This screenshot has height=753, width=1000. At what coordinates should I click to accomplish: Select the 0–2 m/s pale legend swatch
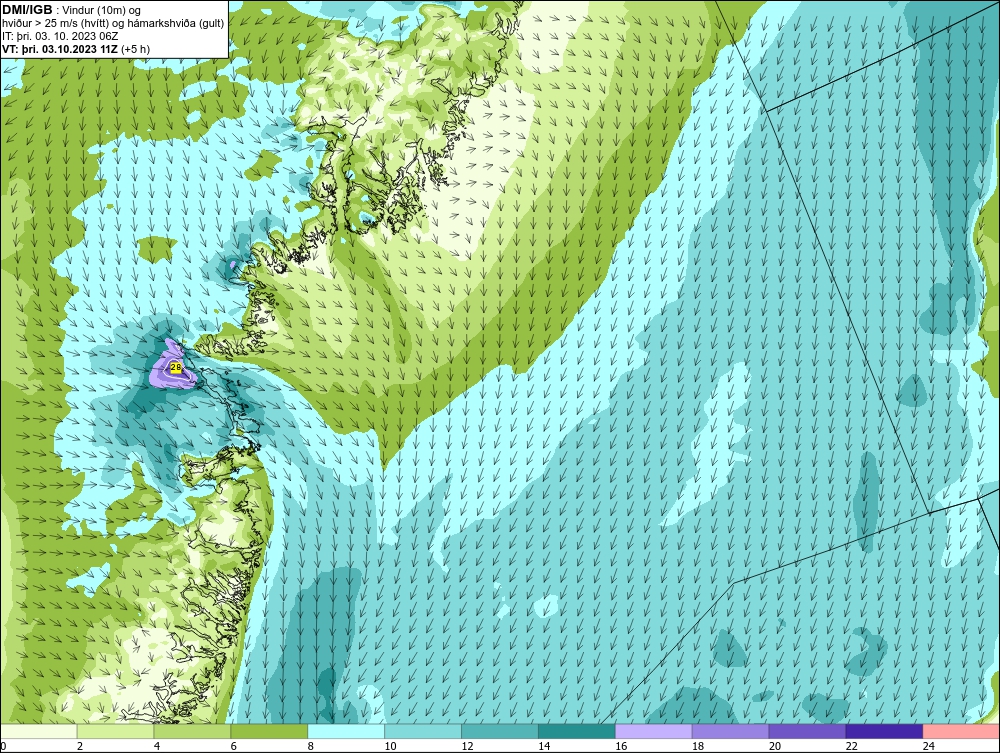pyautogui.click(x=39, y=731)
